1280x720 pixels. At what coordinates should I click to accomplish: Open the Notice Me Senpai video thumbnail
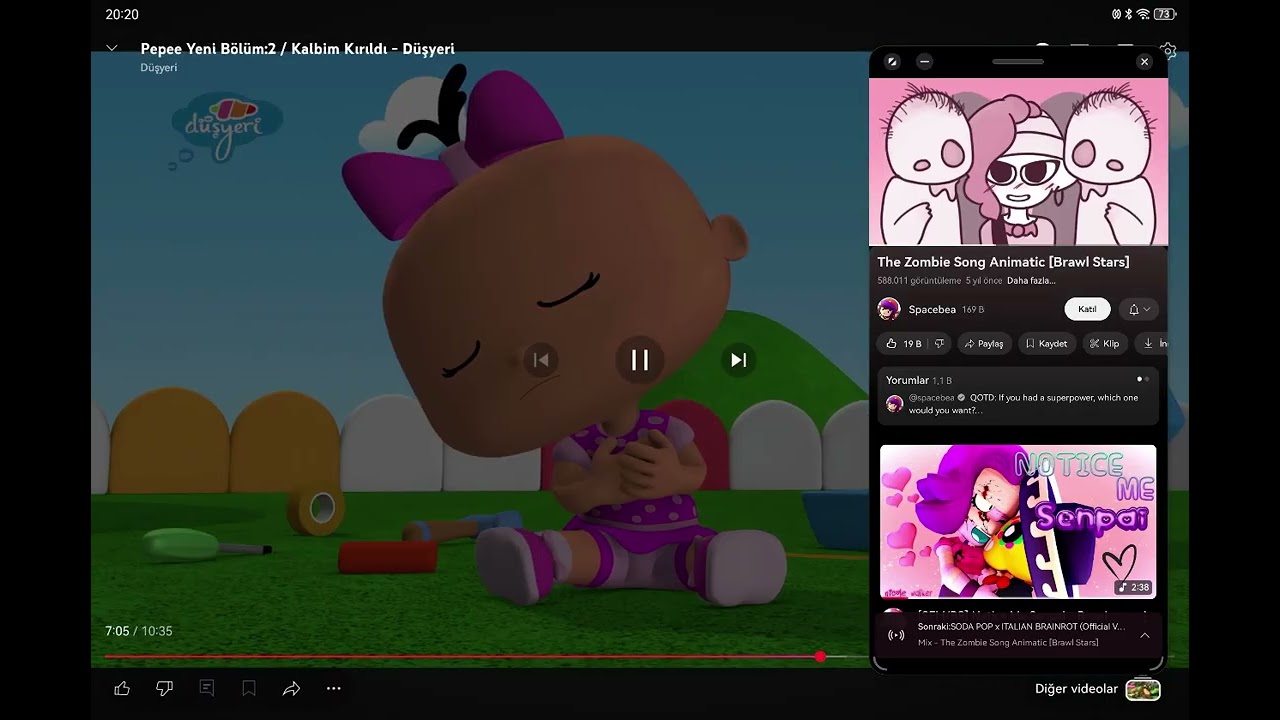(x=1018, y=521)
